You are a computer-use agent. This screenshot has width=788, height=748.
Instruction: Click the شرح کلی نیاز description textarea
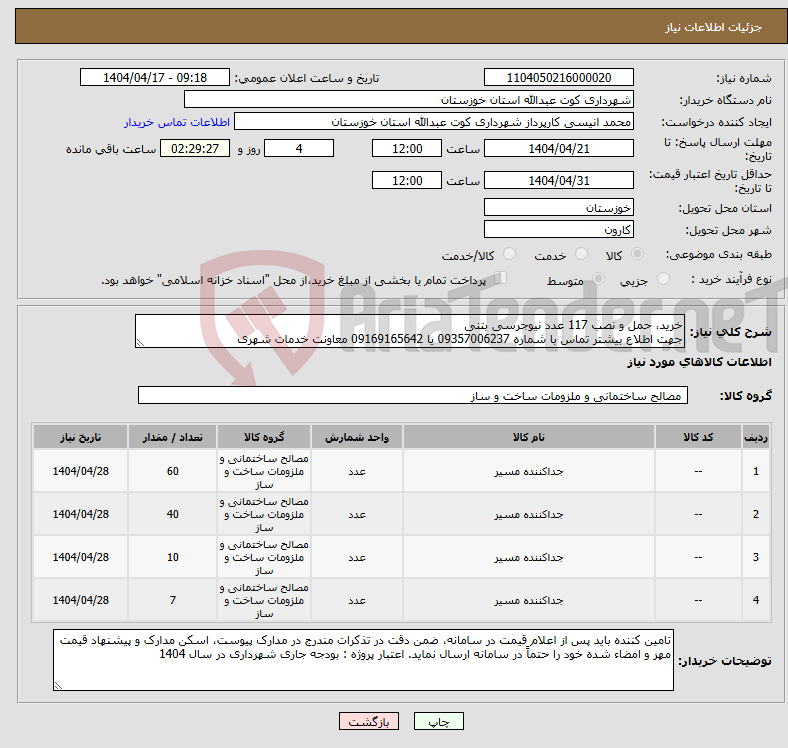(410, 331)
